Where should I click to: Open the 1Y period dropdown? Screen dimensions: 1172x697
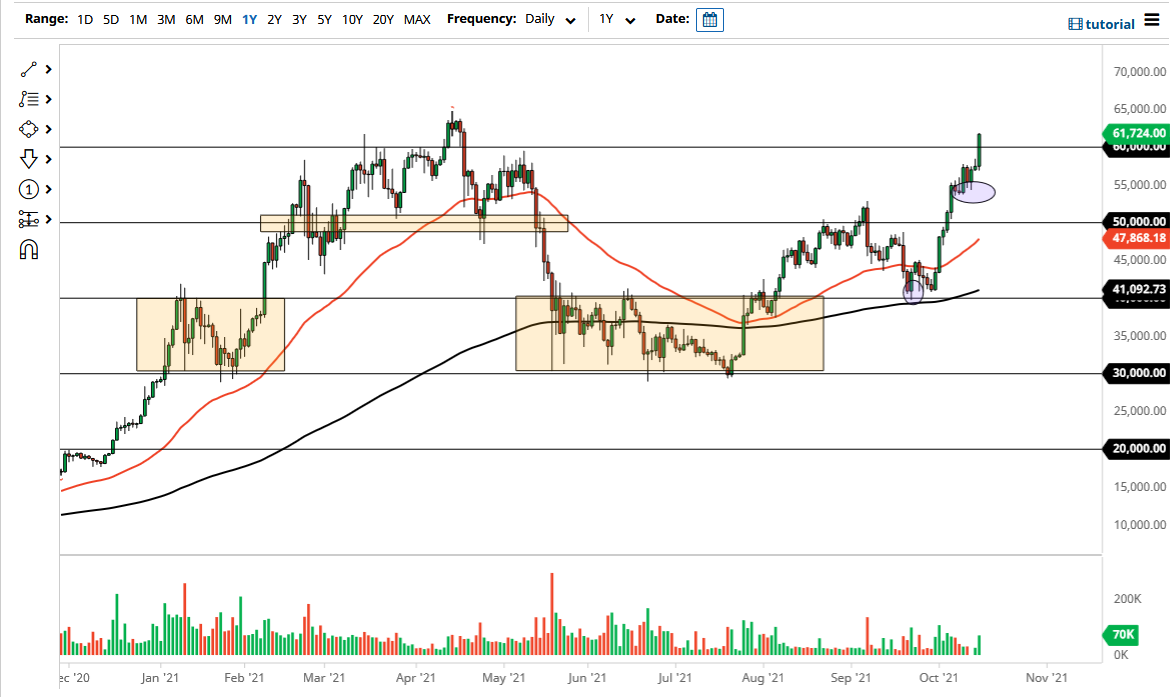[x=618, y=19]
